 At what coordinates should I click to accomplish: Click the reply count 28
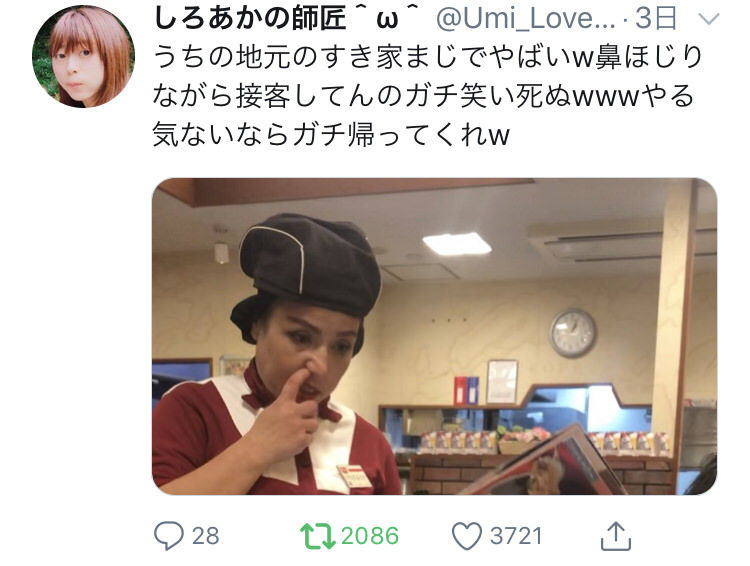206,536
